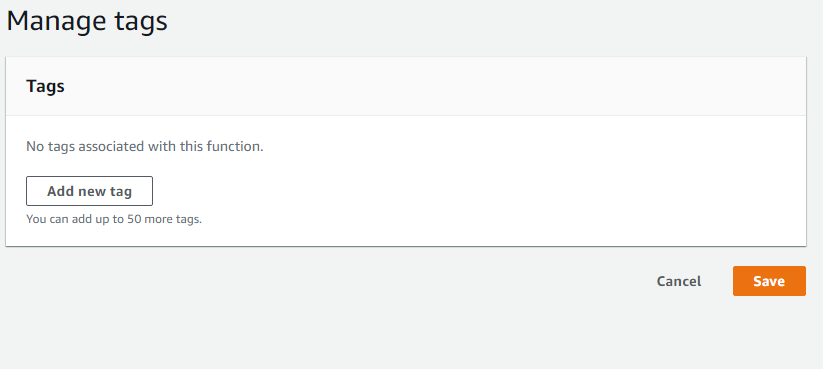The height and width of the screenshot is (369, 823).
Task: Click the word 'tags' in the page title
Action: (x=141, y=23)
